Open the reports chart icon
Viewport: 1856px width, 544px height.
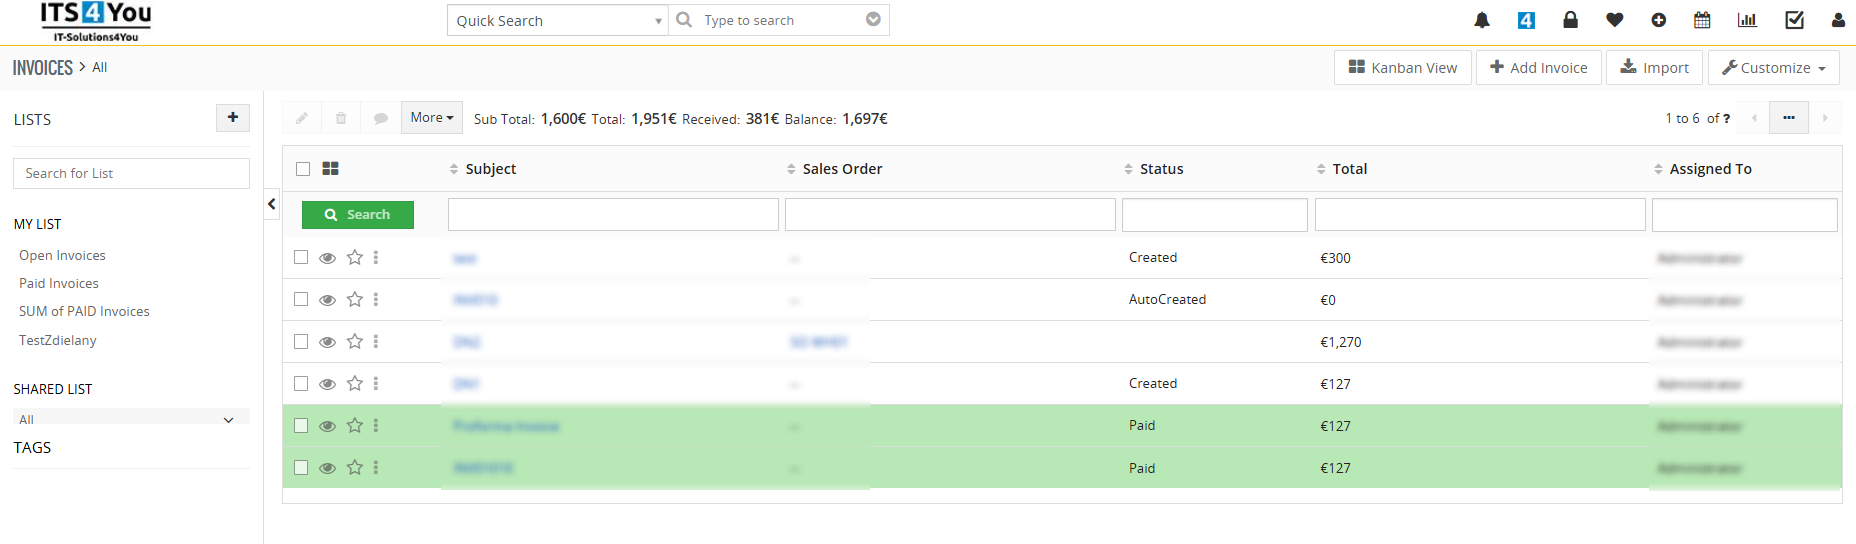(x=1747, y=20)
